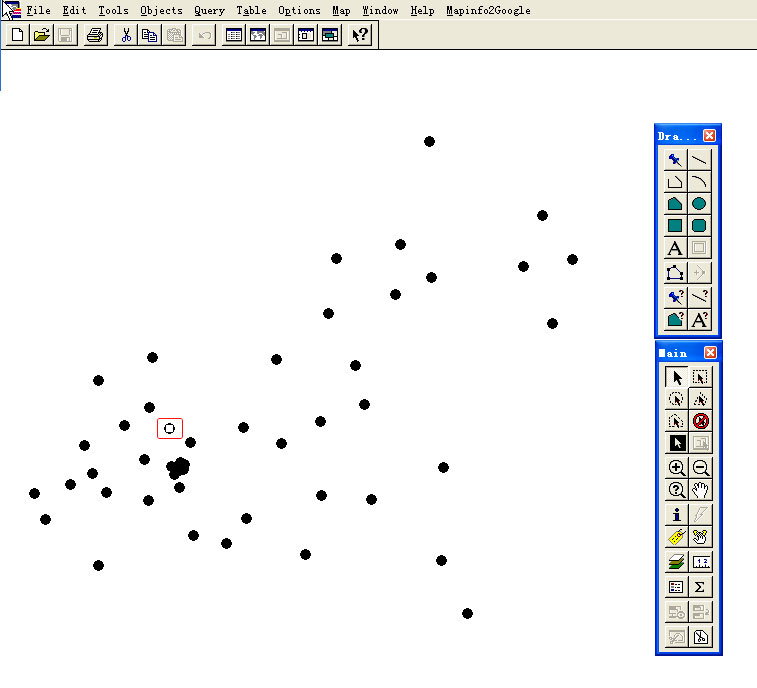The width and height of the screenshot is (757, 688).
Task: Open the Region Style dialog
Action: (675, 320)
